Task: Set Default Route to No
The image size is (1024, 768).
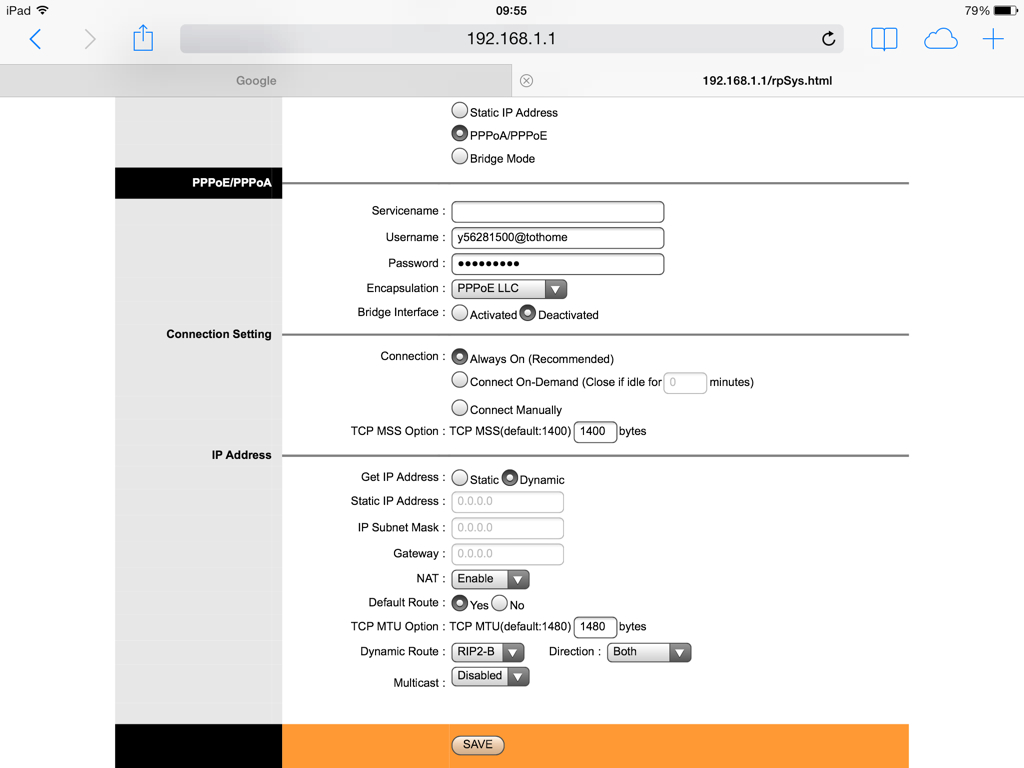Action: click(x=500, y=603)
